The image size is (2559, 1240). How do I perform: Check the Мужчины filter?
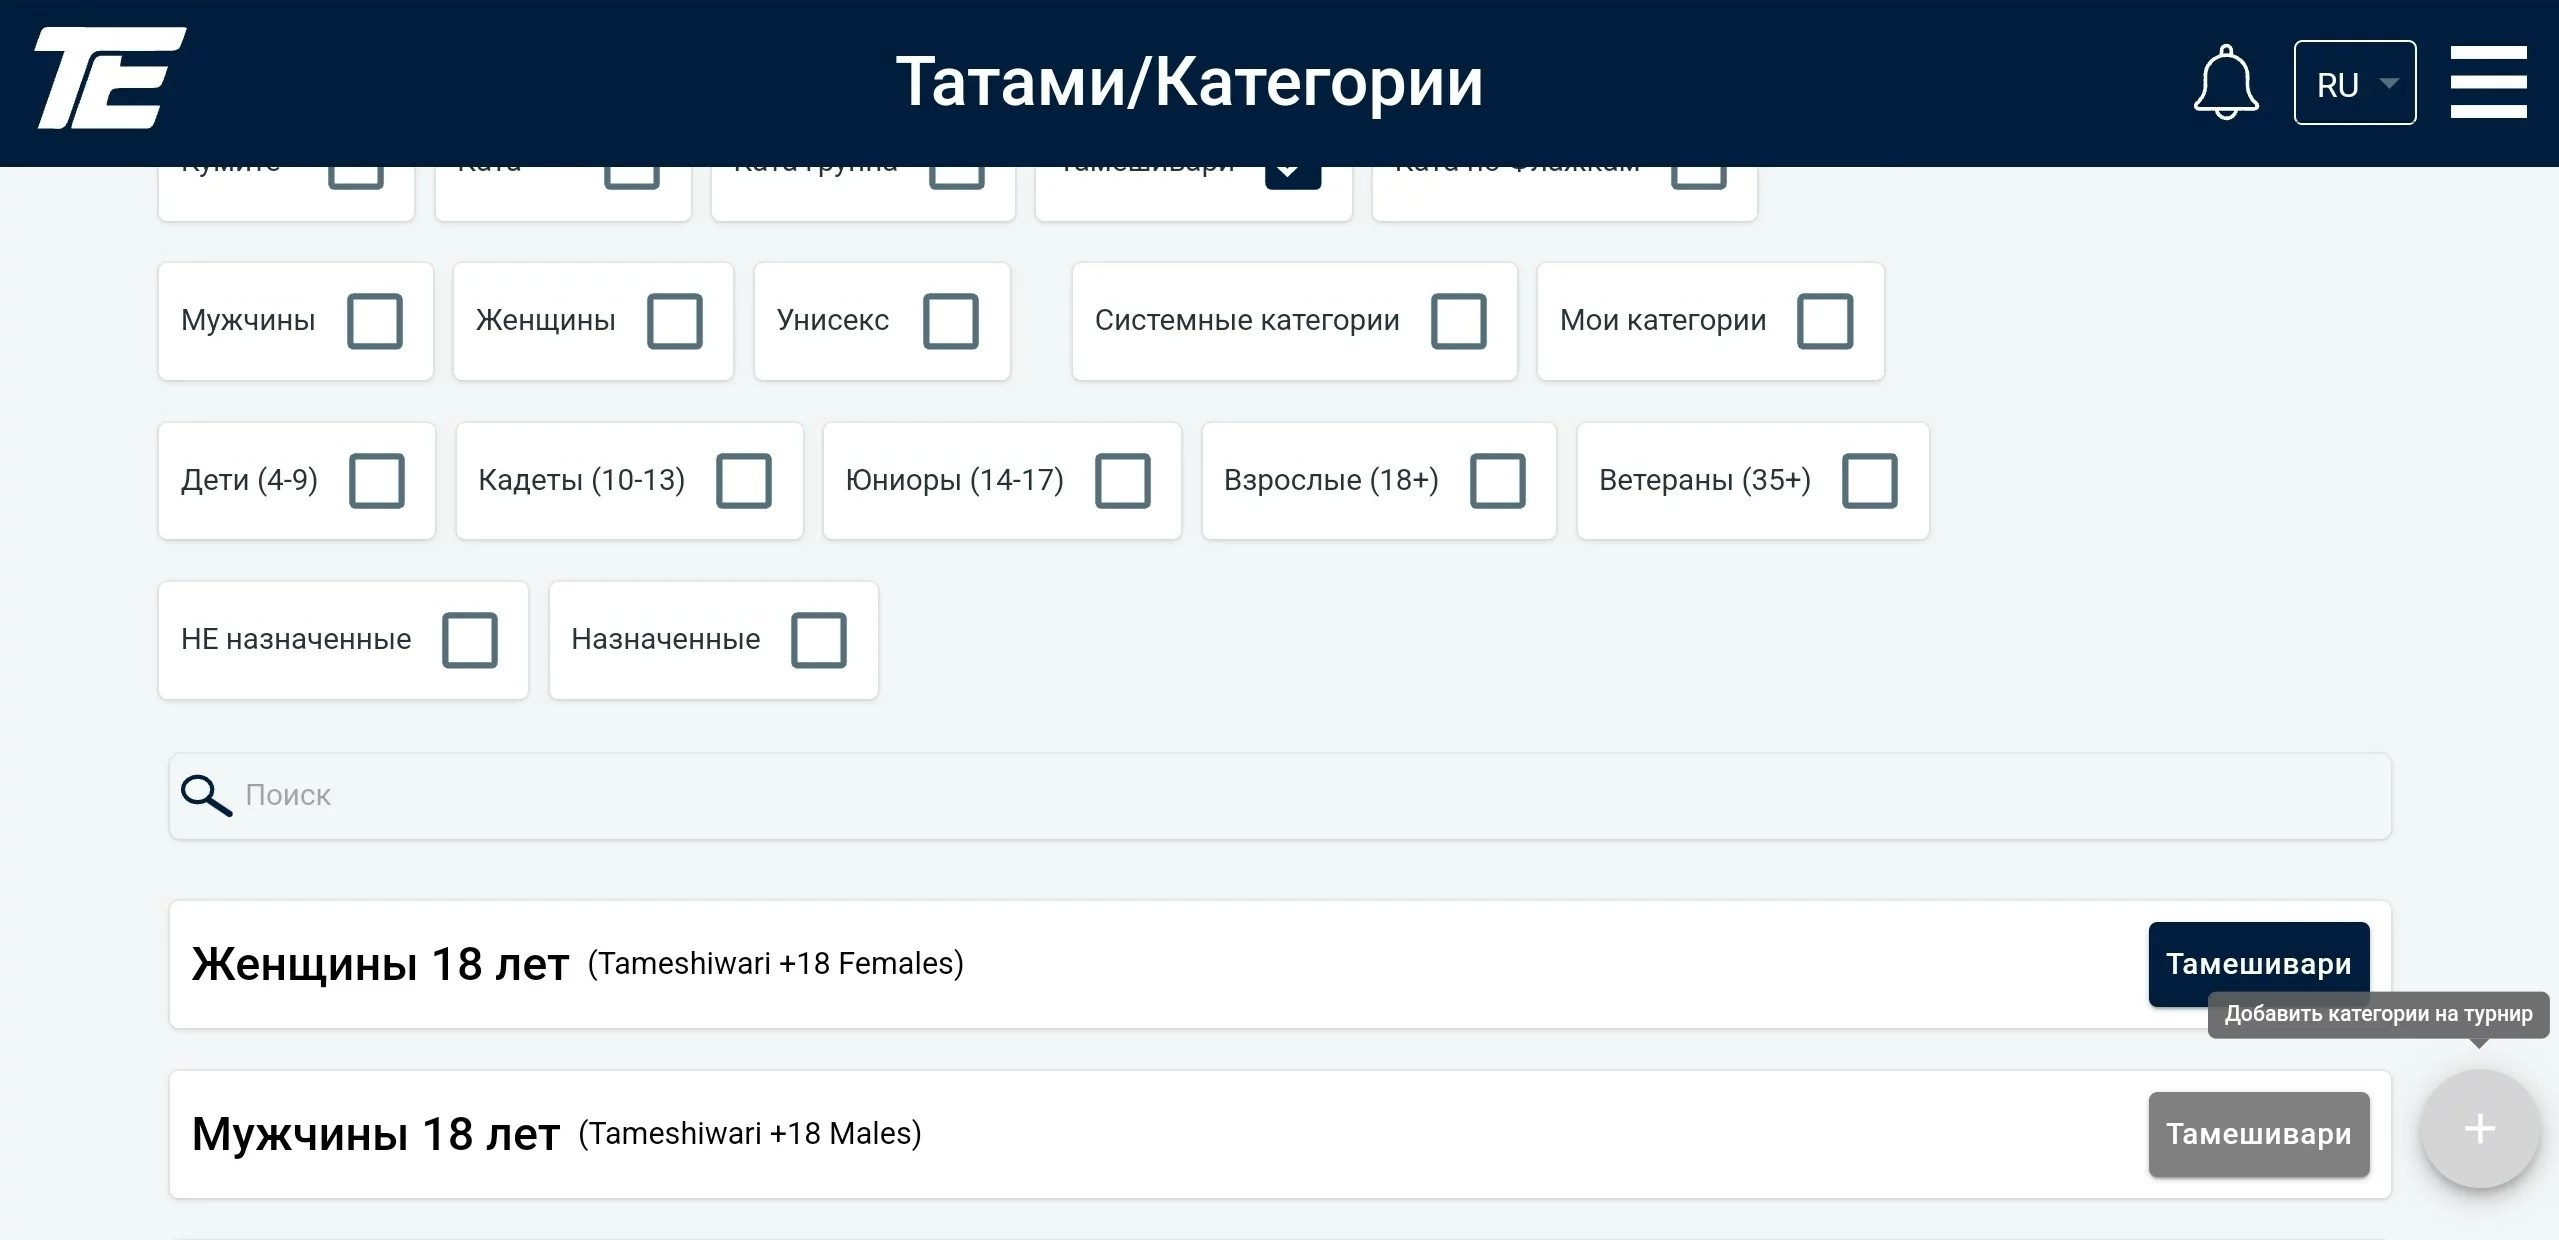[x=375, y=321]
